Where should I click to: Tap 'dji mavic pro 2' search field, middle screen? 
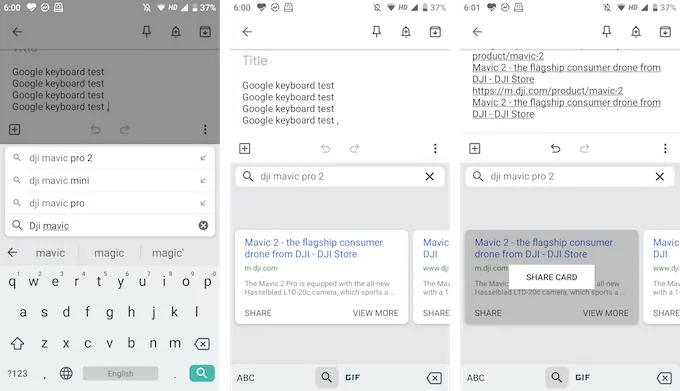pos(340,176)
